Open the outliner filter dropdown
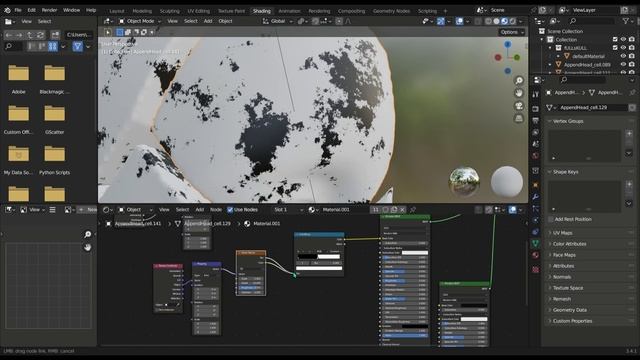Viewport: 640px width, 360px height. click(x=627, y=20)
